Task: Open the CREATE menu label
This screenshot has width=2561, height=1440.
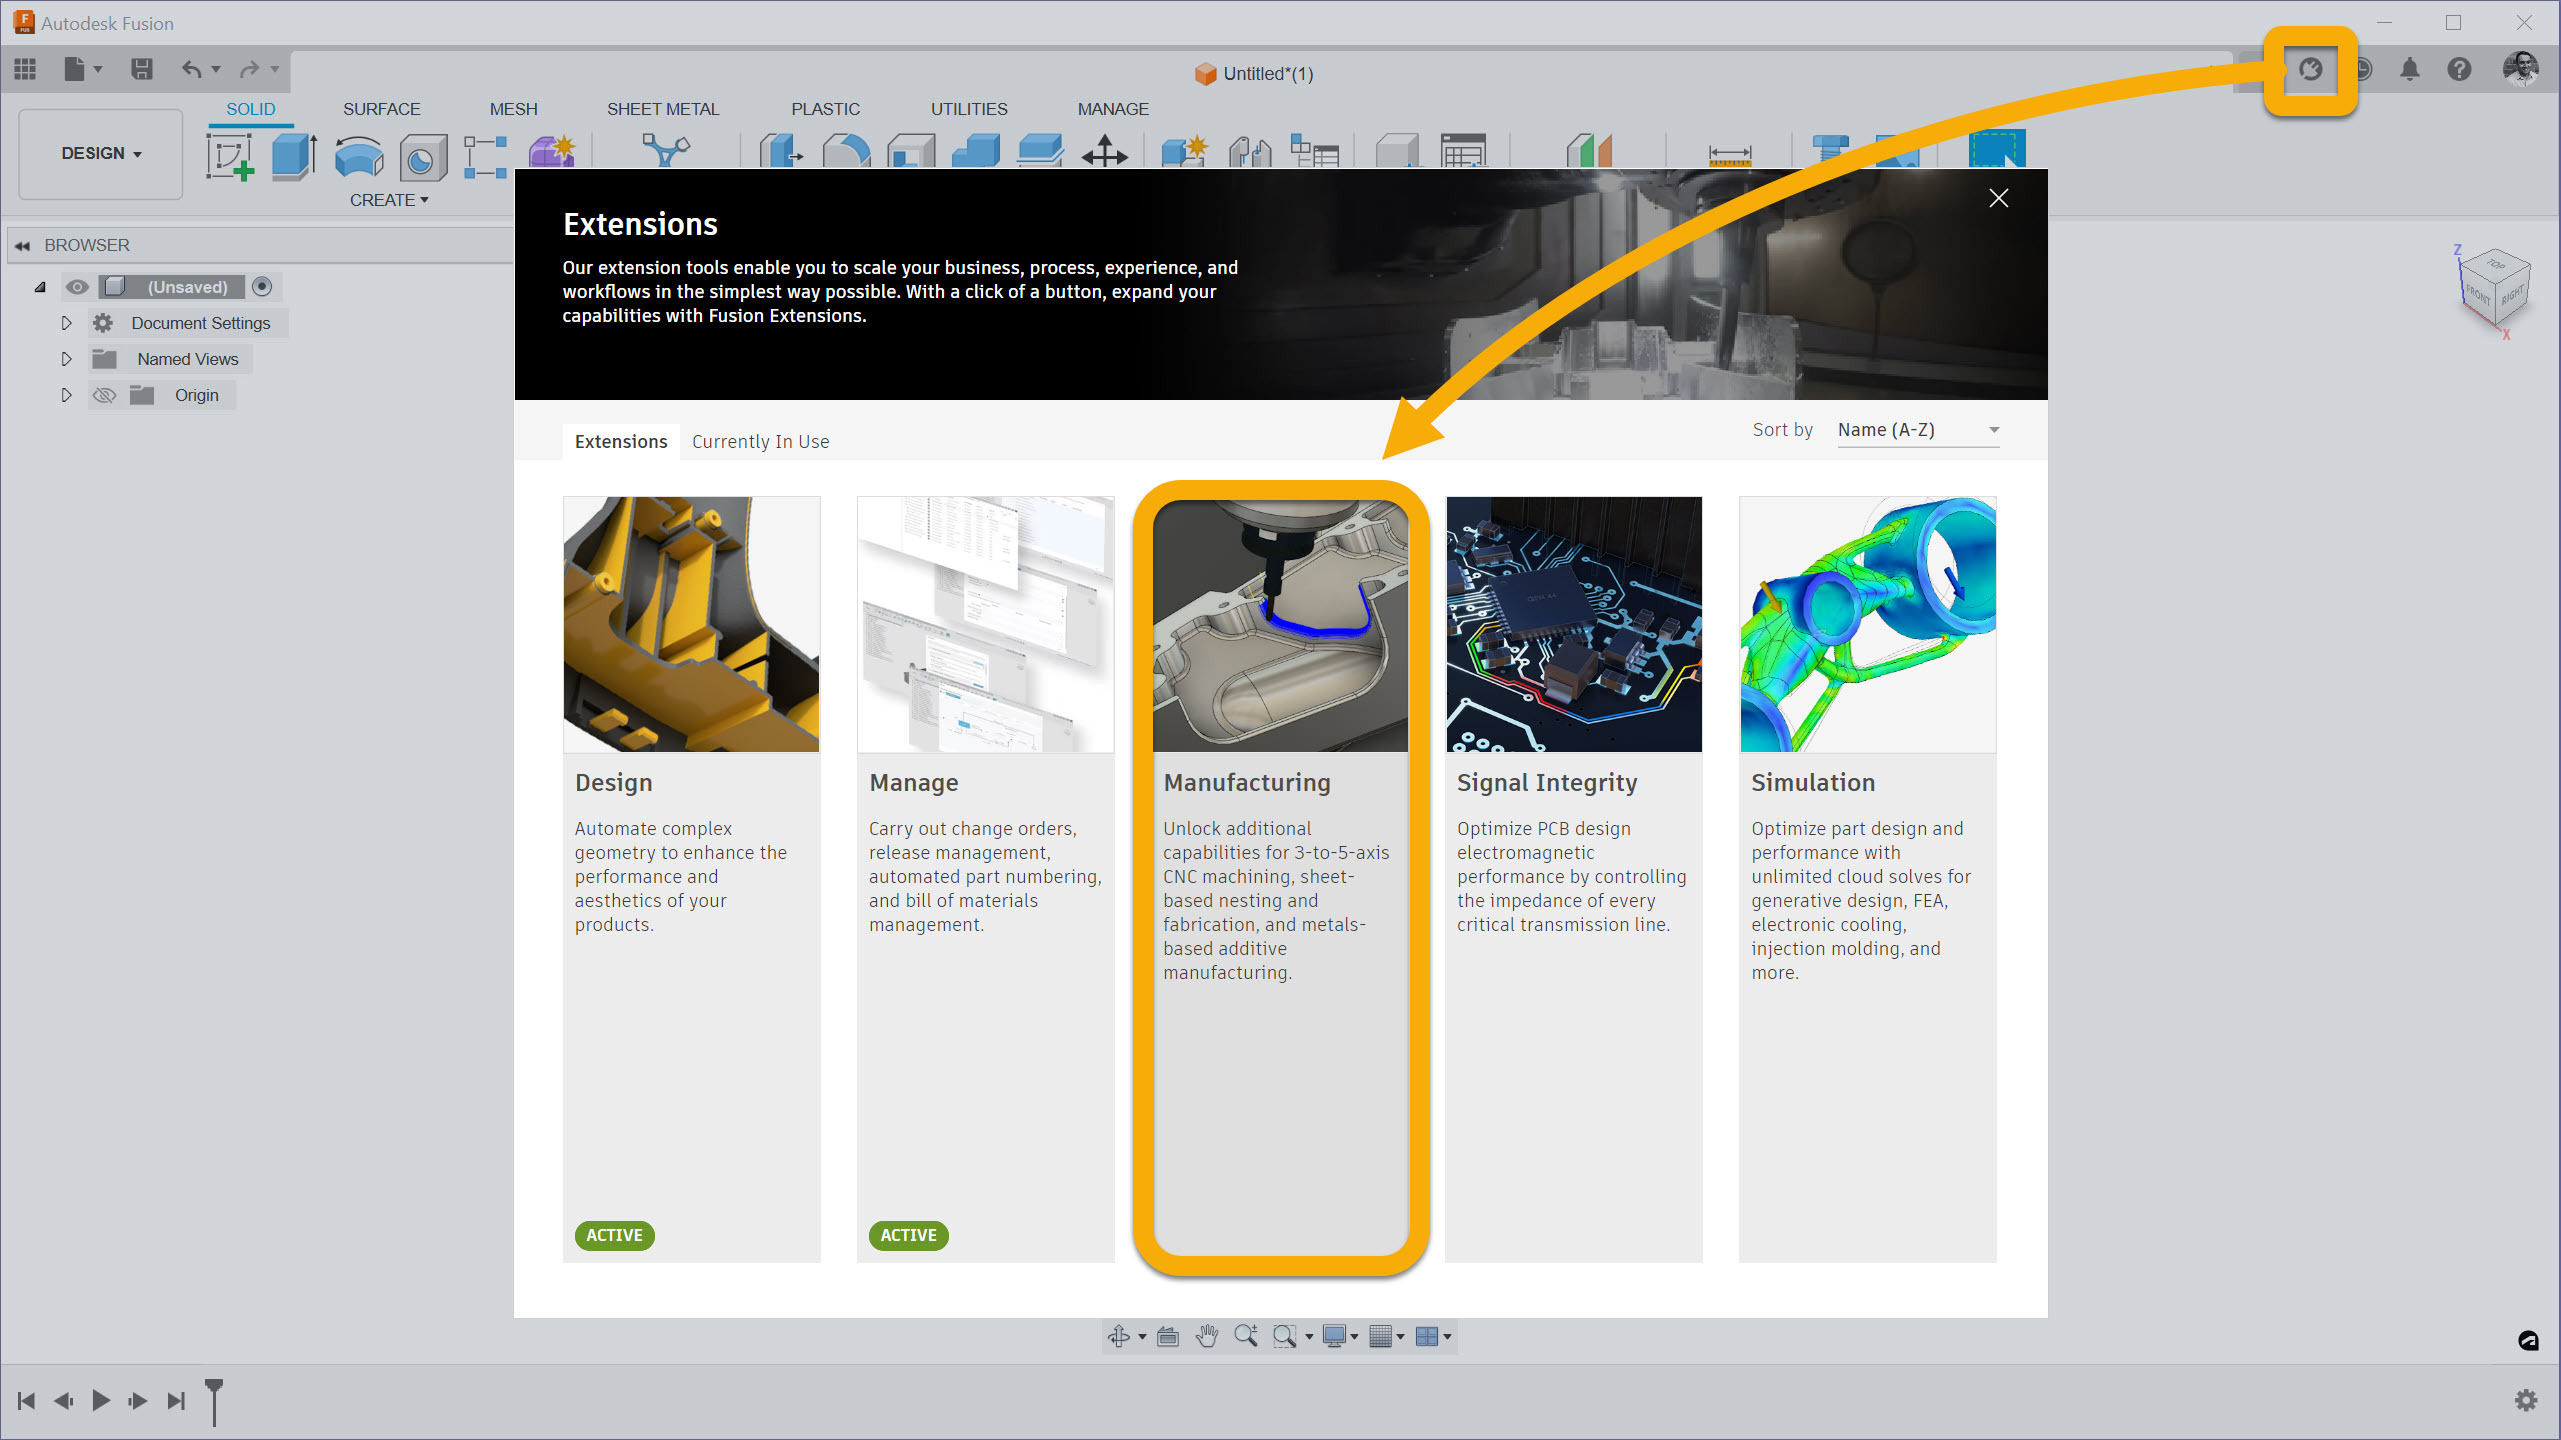Action: 388,200
